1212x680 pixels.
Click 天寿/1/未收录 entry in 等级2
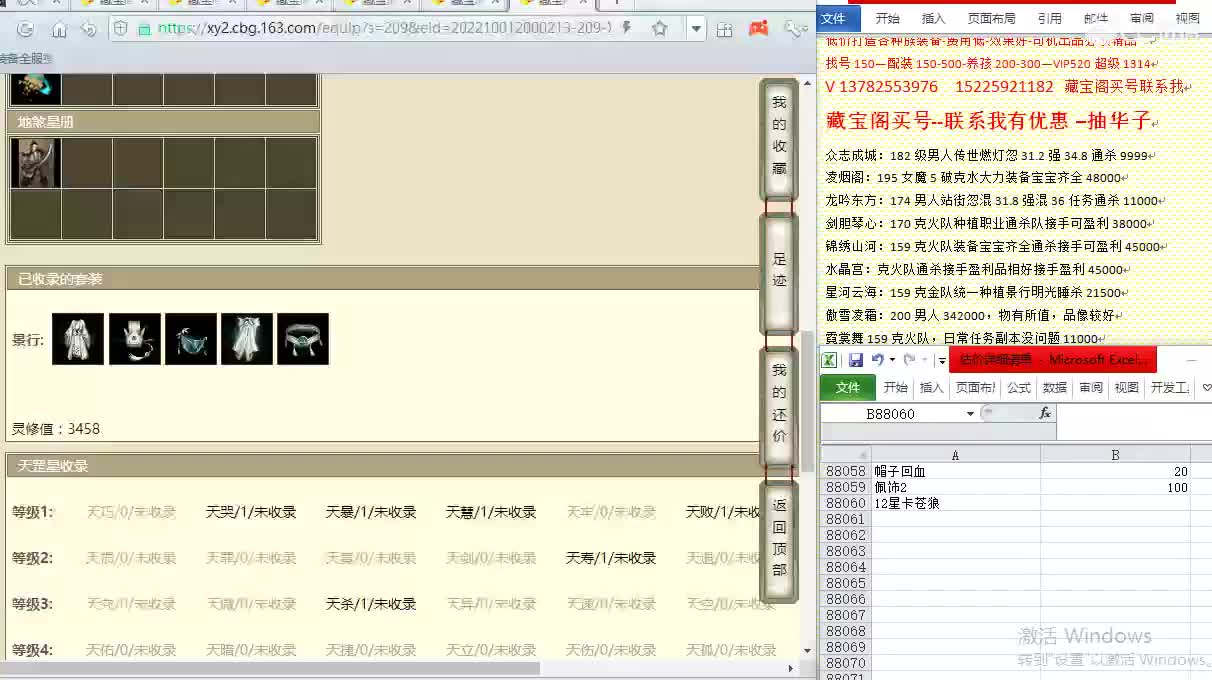coord(611,558)
